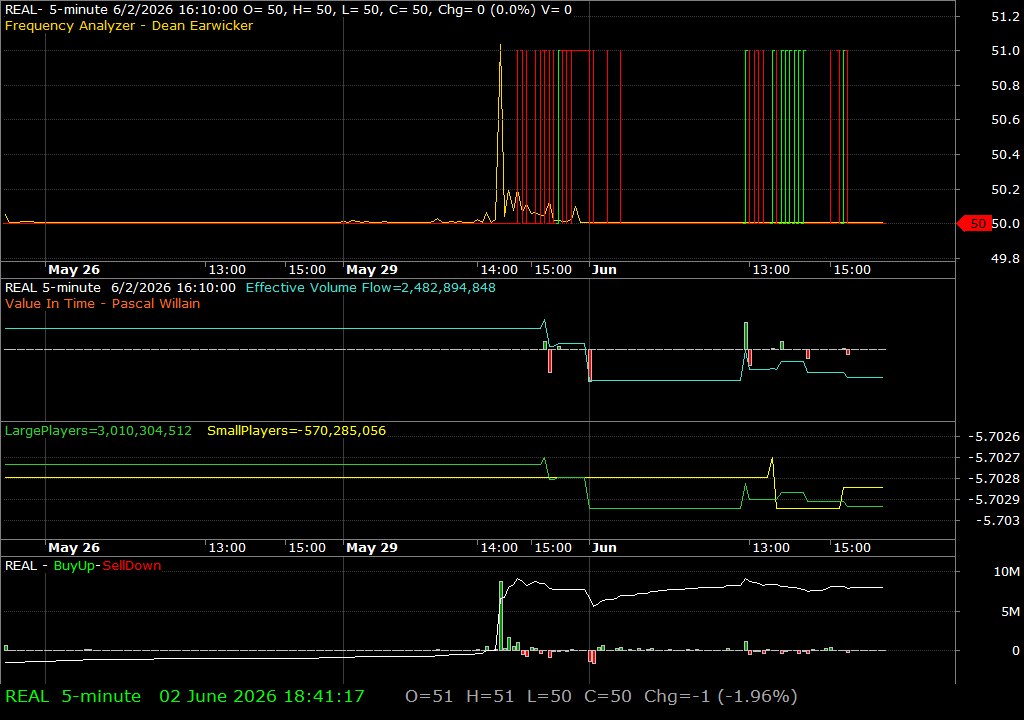The height and width of the screenshot is (720, 1024).
Task: Click the large green BuyUp volume bar
Action: point(501,615)
